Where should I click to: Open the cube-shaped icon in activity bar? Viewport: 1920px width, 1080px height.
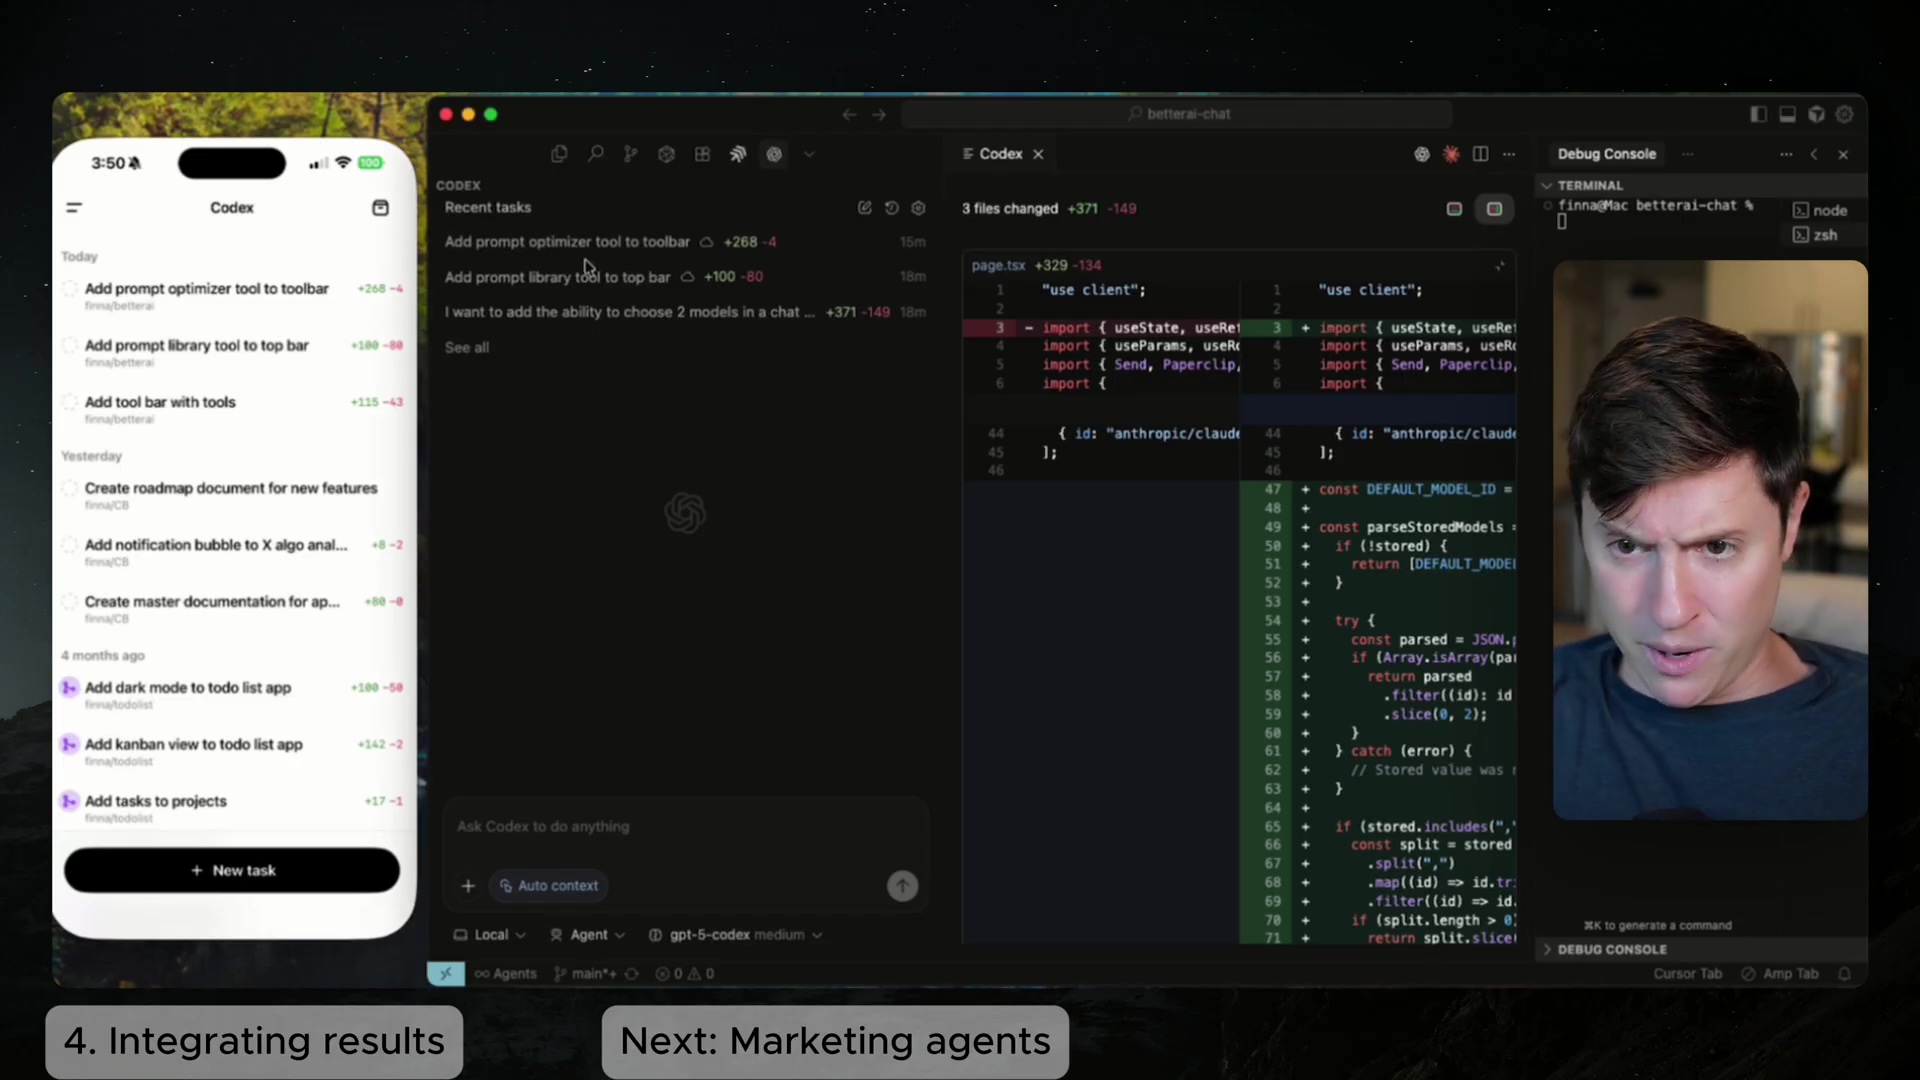pyautogui.click(x=666, y=154)
